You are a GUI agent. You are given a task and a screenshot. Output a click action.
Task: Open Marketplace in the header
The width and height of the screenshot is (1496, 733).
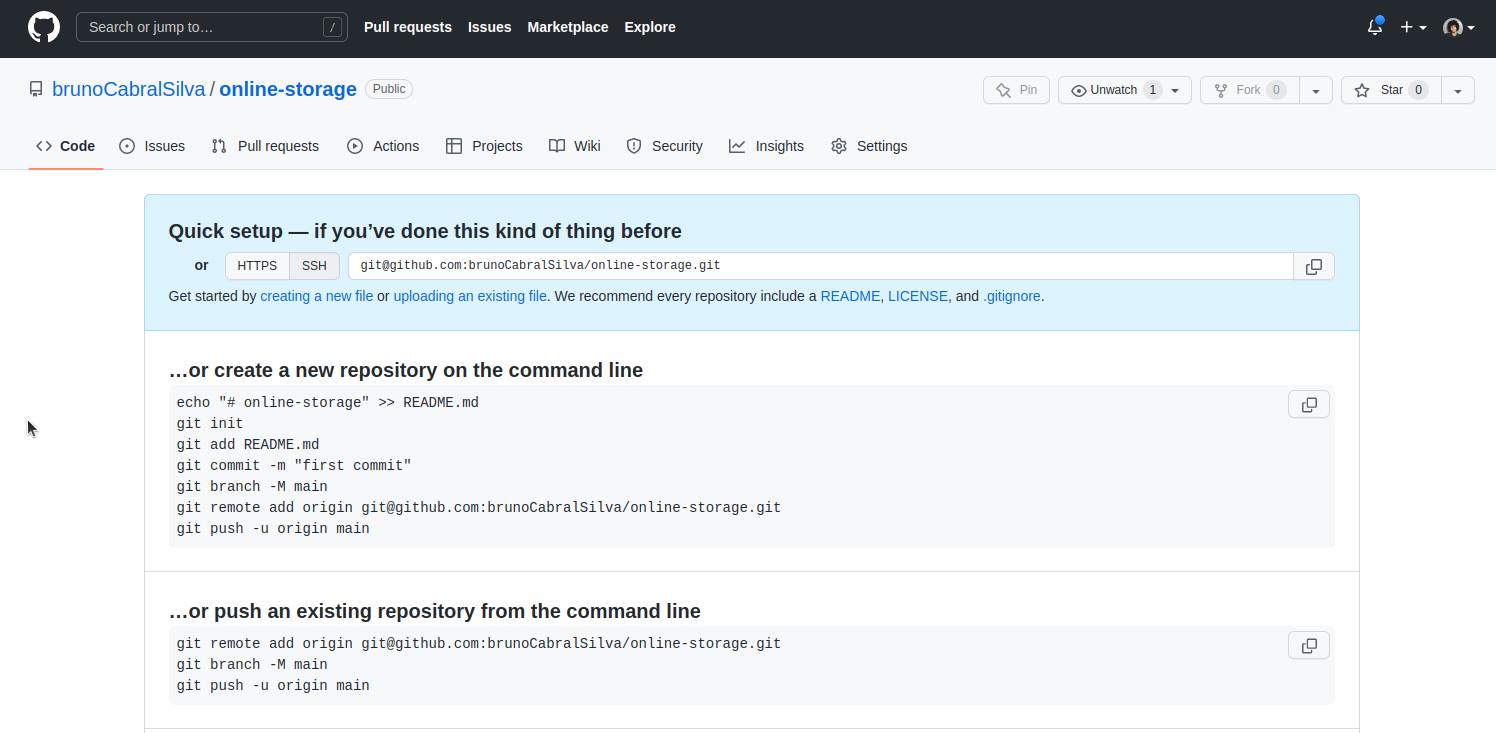[x=568, y=27]
